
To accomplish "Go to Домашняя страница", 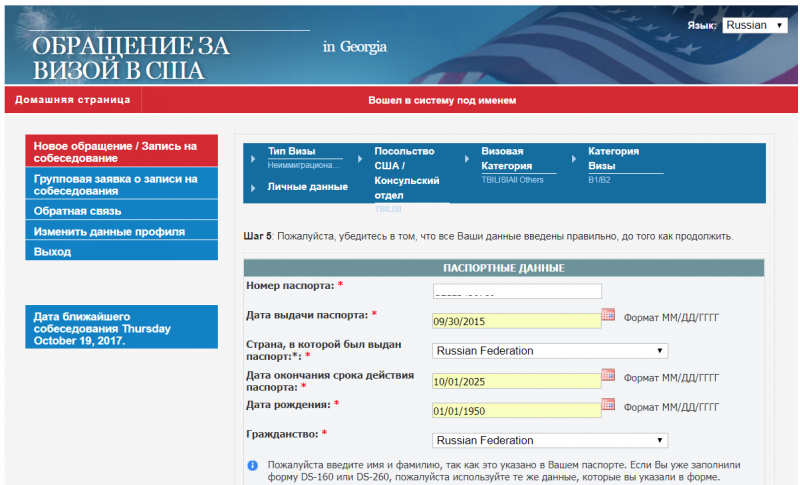I will [x=72, y=100].
